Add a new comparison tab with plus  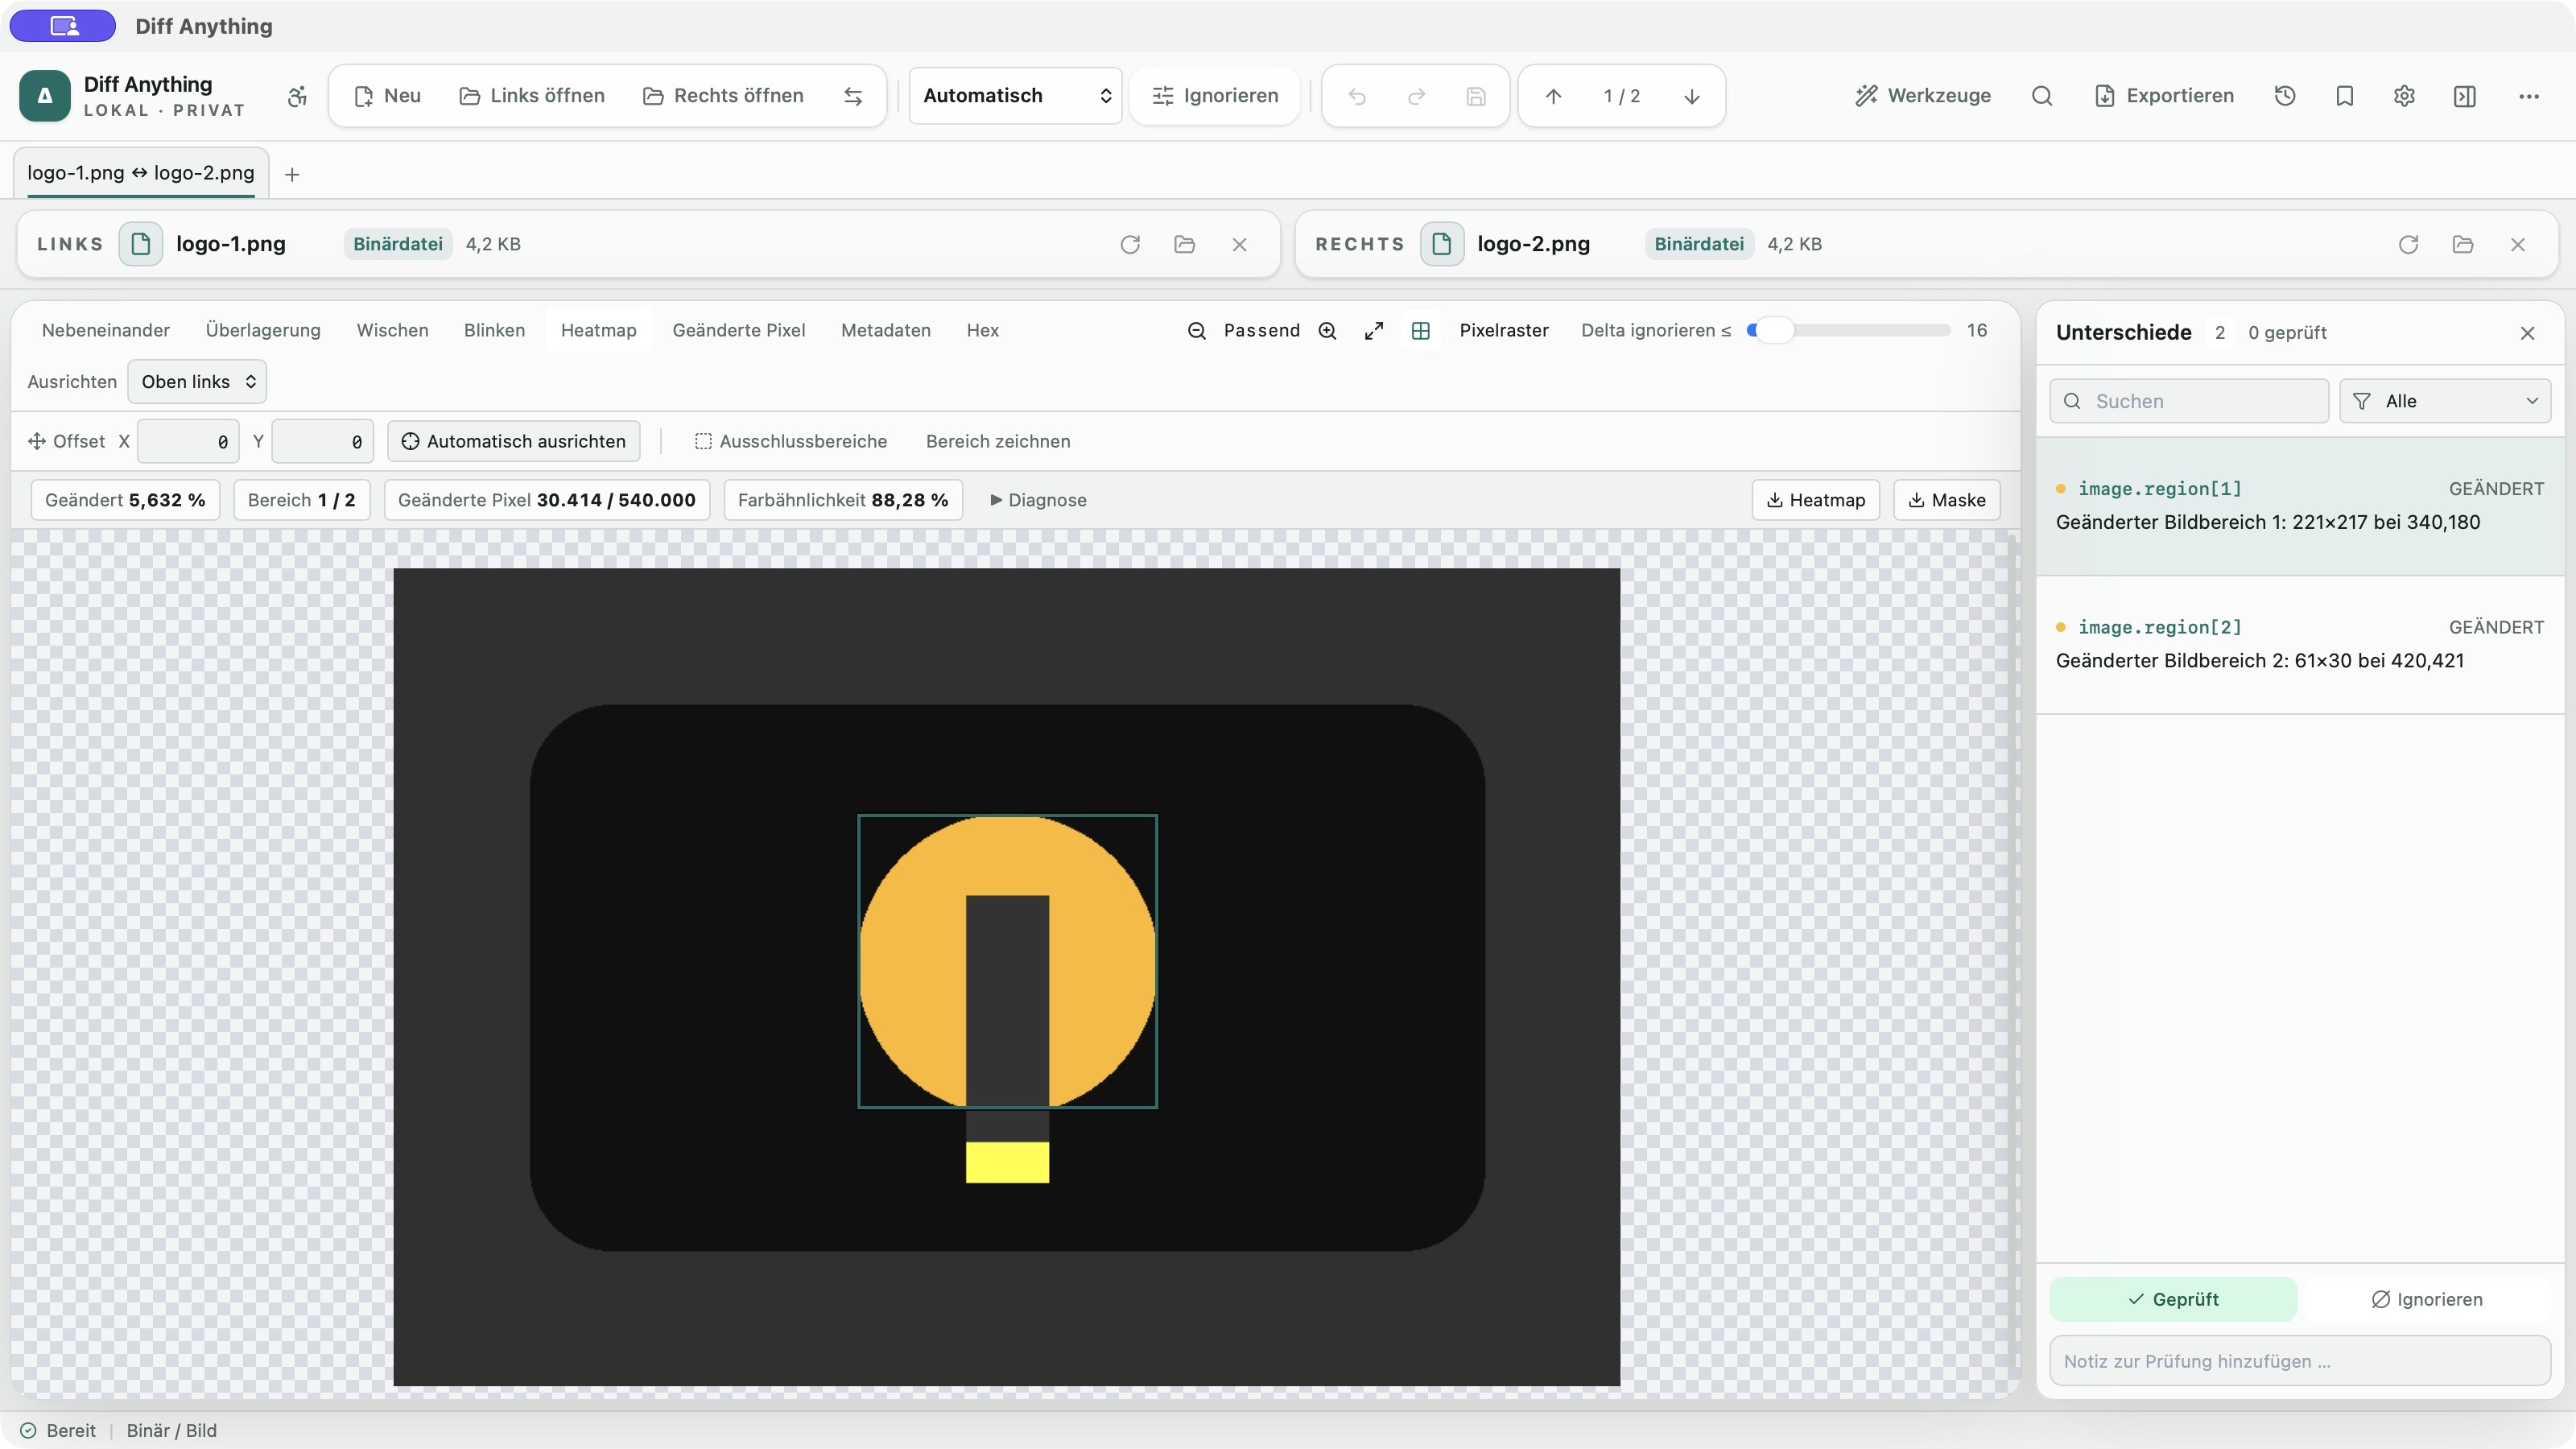(x=292, y=175)
